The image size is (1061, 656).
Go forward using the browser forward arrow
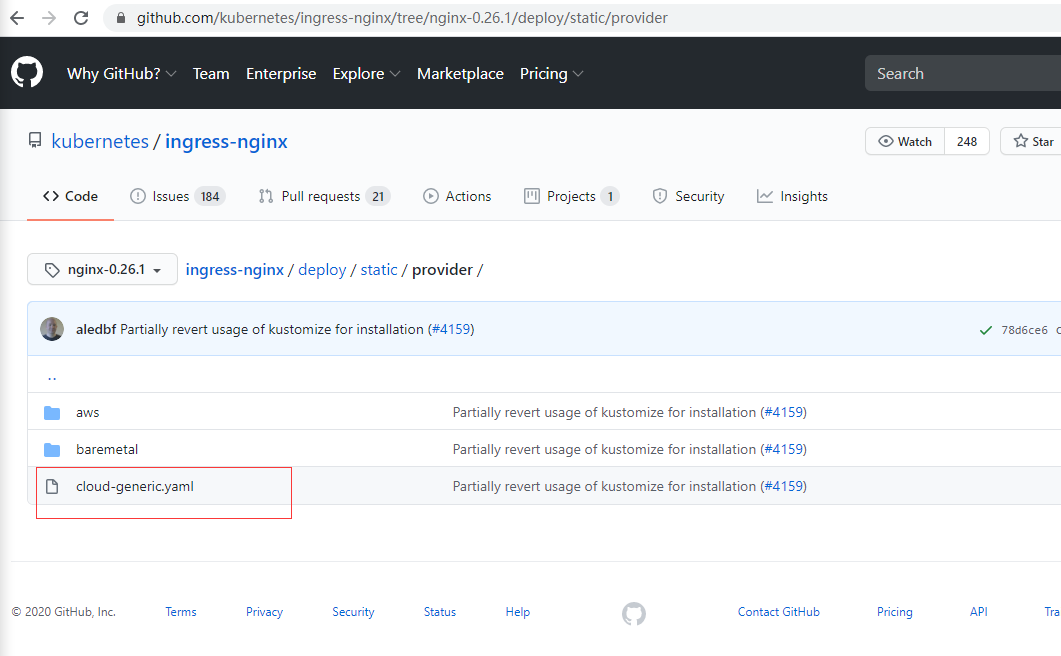(x=49, y=18)
